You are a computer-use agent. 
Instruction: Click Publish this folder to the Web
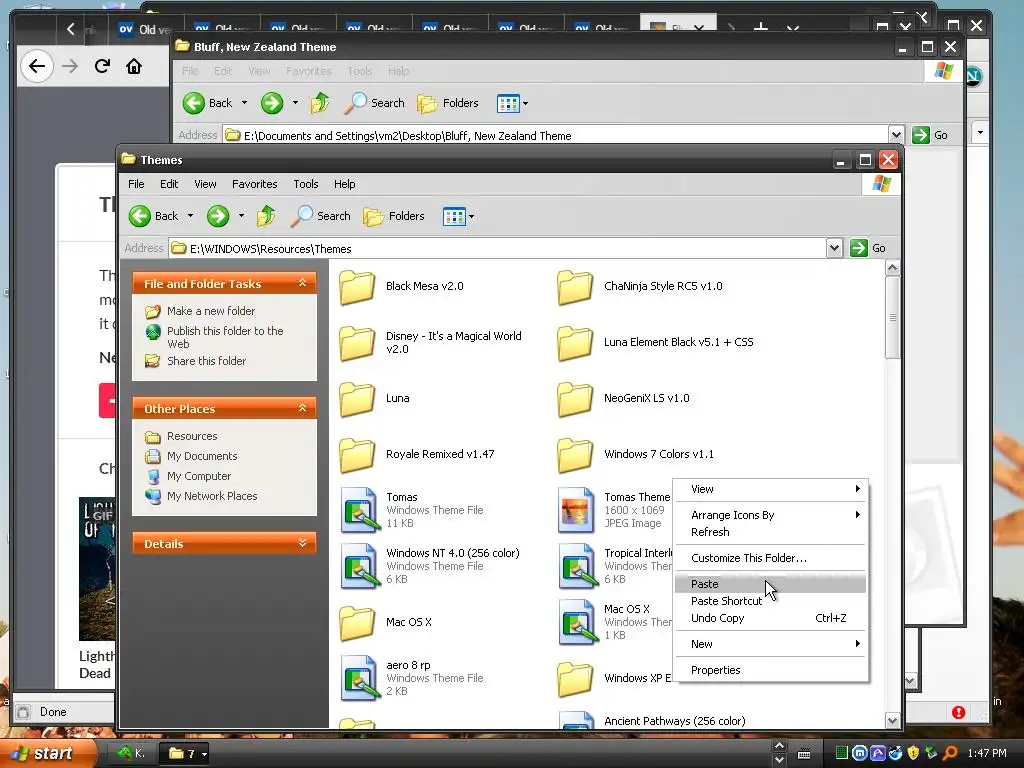coord(225,337)
